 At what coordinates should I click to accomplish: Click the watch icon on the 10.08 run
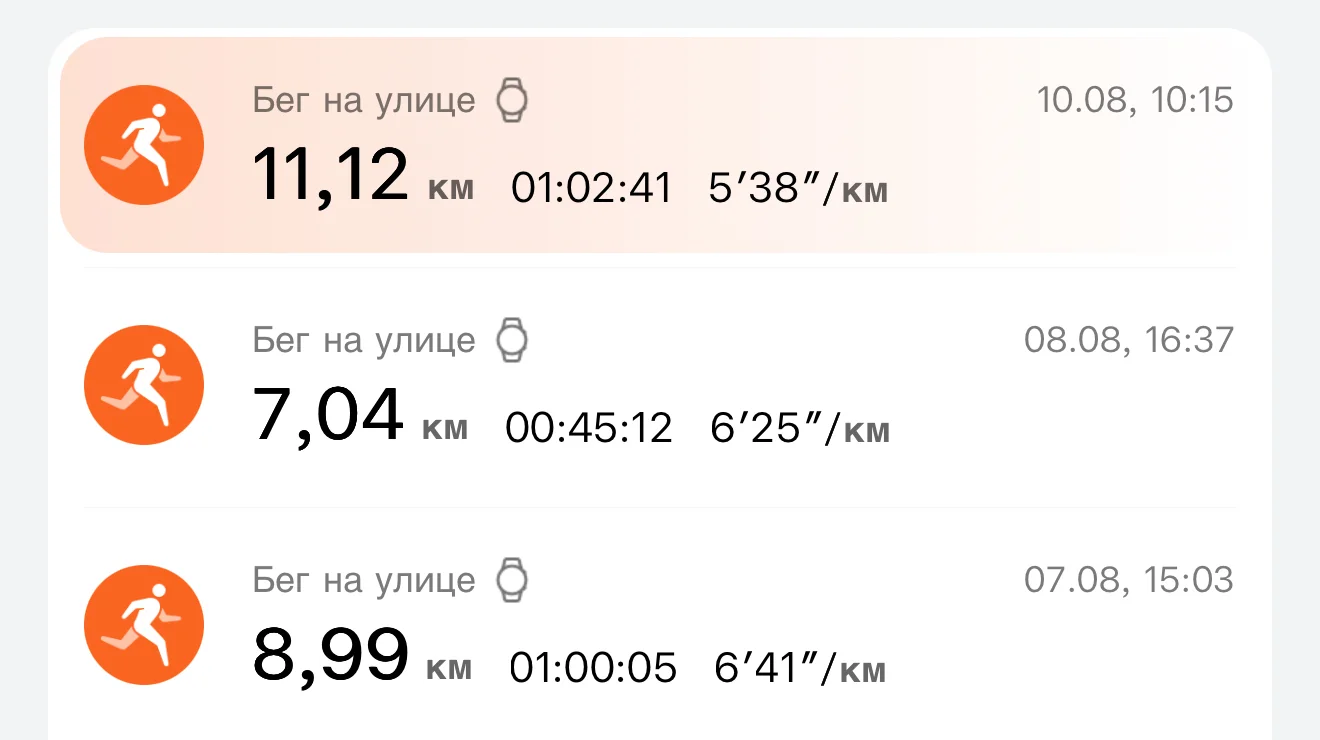(512, 101)
